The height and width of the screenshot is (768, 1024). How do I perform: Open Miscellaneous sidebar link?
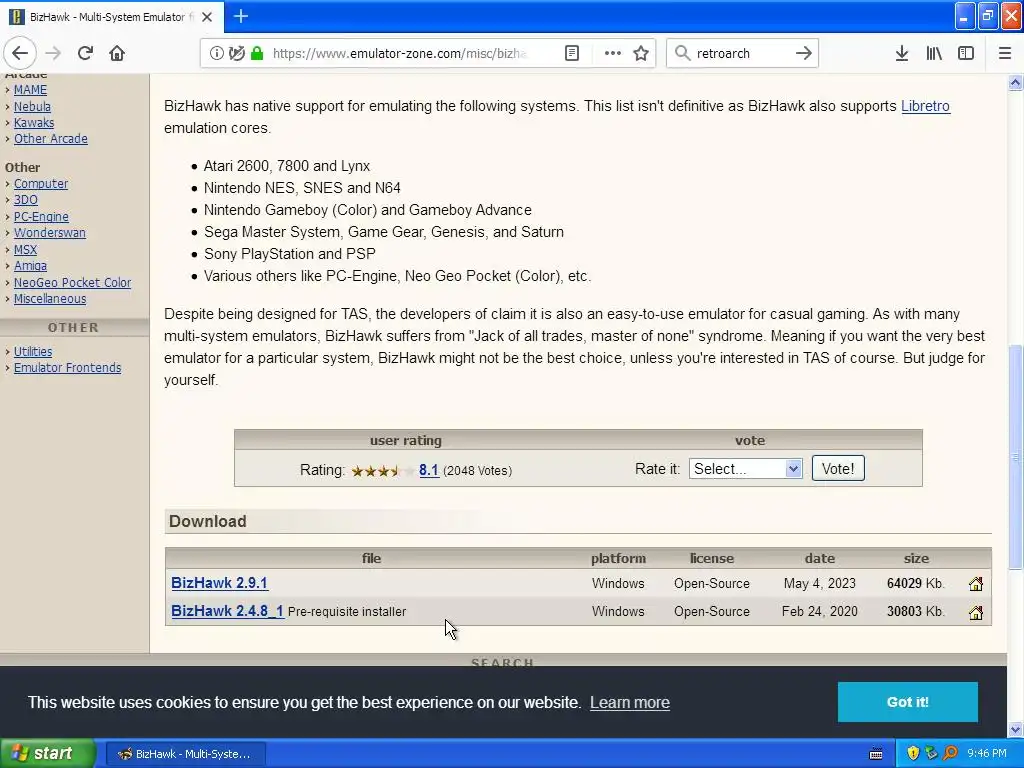50,298
